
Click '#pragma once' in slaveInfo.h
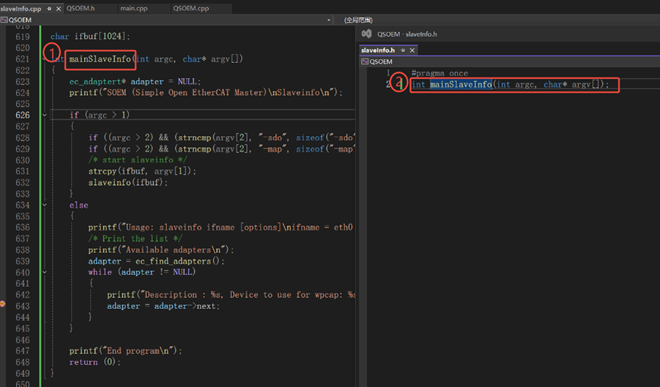coord(439,73)
